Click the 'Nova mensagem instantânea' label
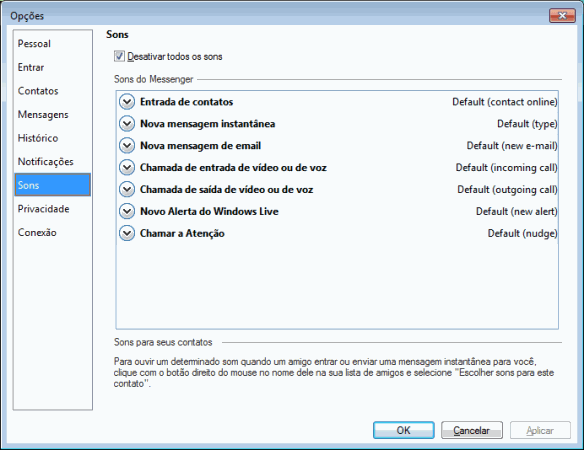The height and width of the screenshot is (450, 584). [x=208, y=124]
